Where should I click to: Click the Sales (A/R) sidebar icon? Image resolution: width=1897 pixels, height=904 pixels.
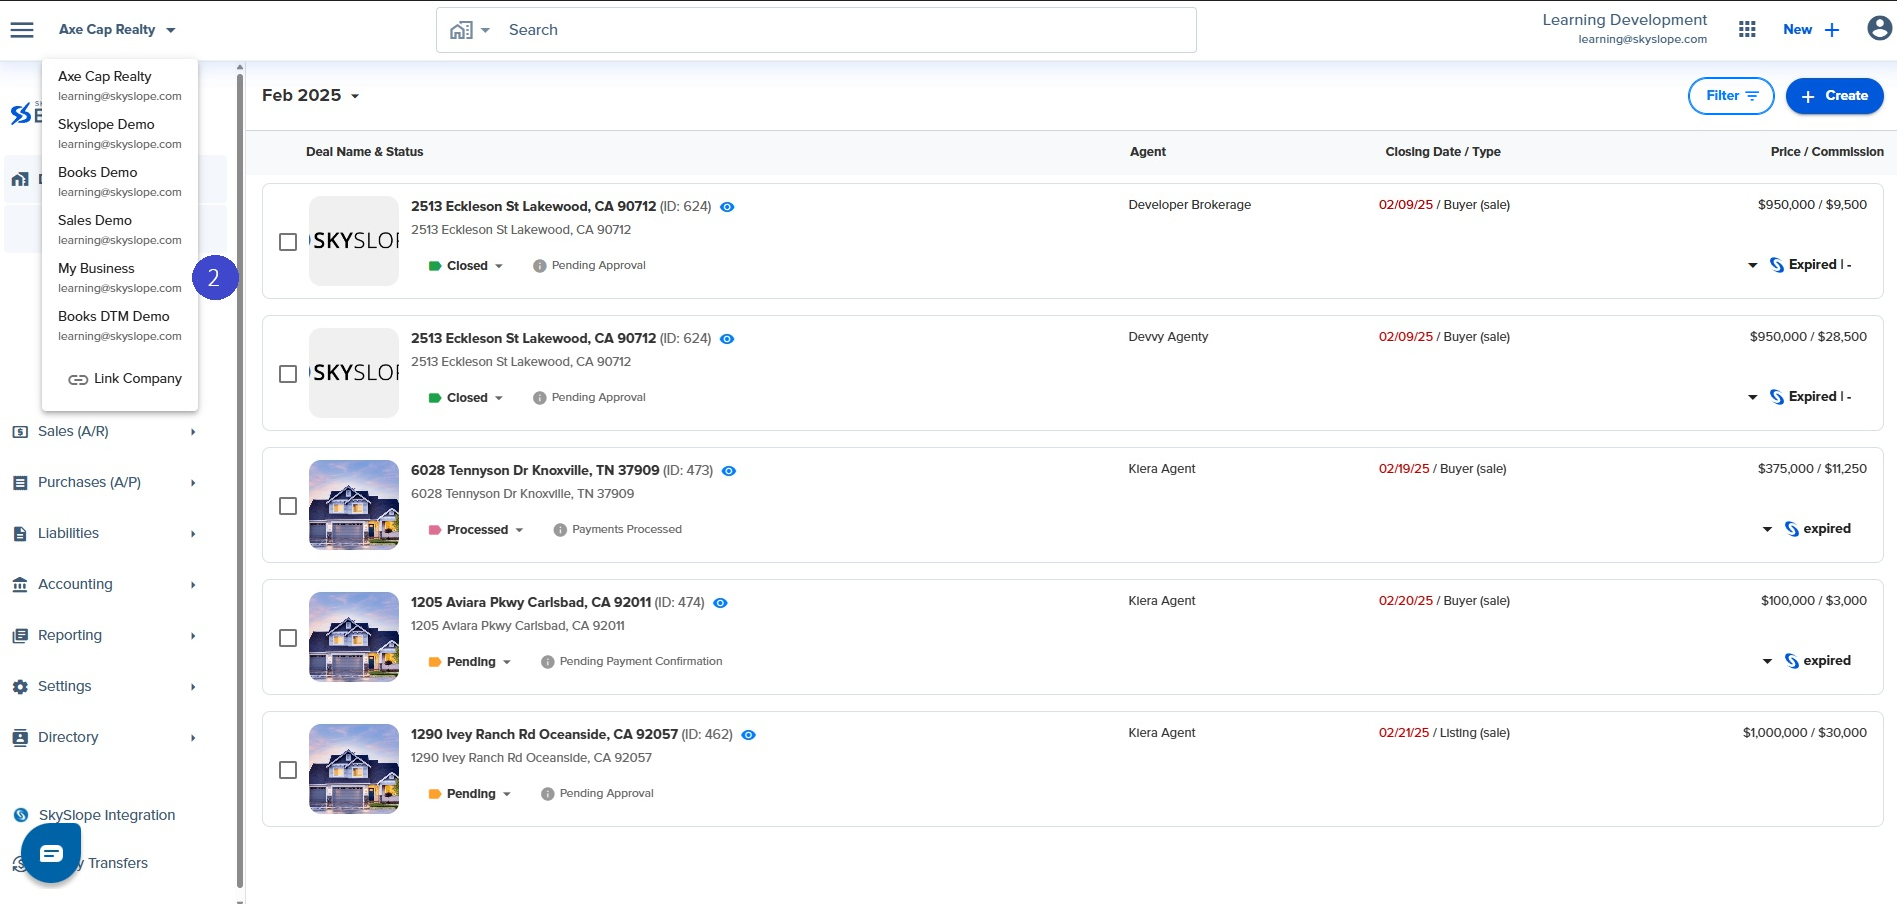[x=20, y=432]
